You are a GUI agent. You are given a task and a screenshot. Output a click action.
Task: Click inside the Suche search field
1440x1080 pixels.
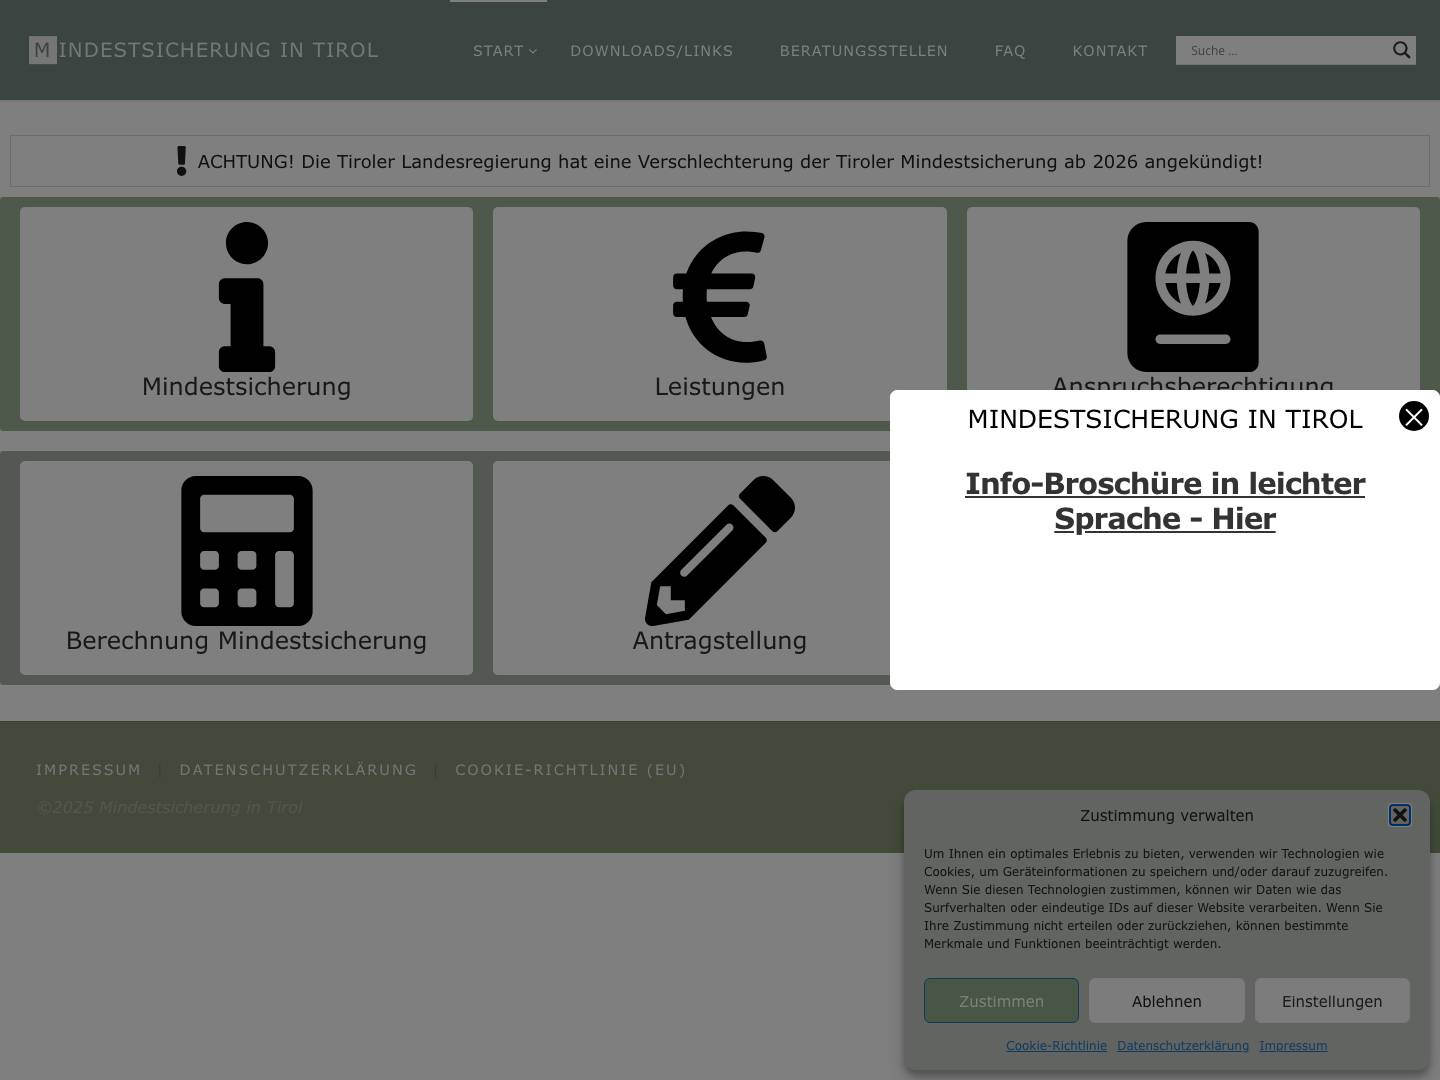[x=1280, y=50]
